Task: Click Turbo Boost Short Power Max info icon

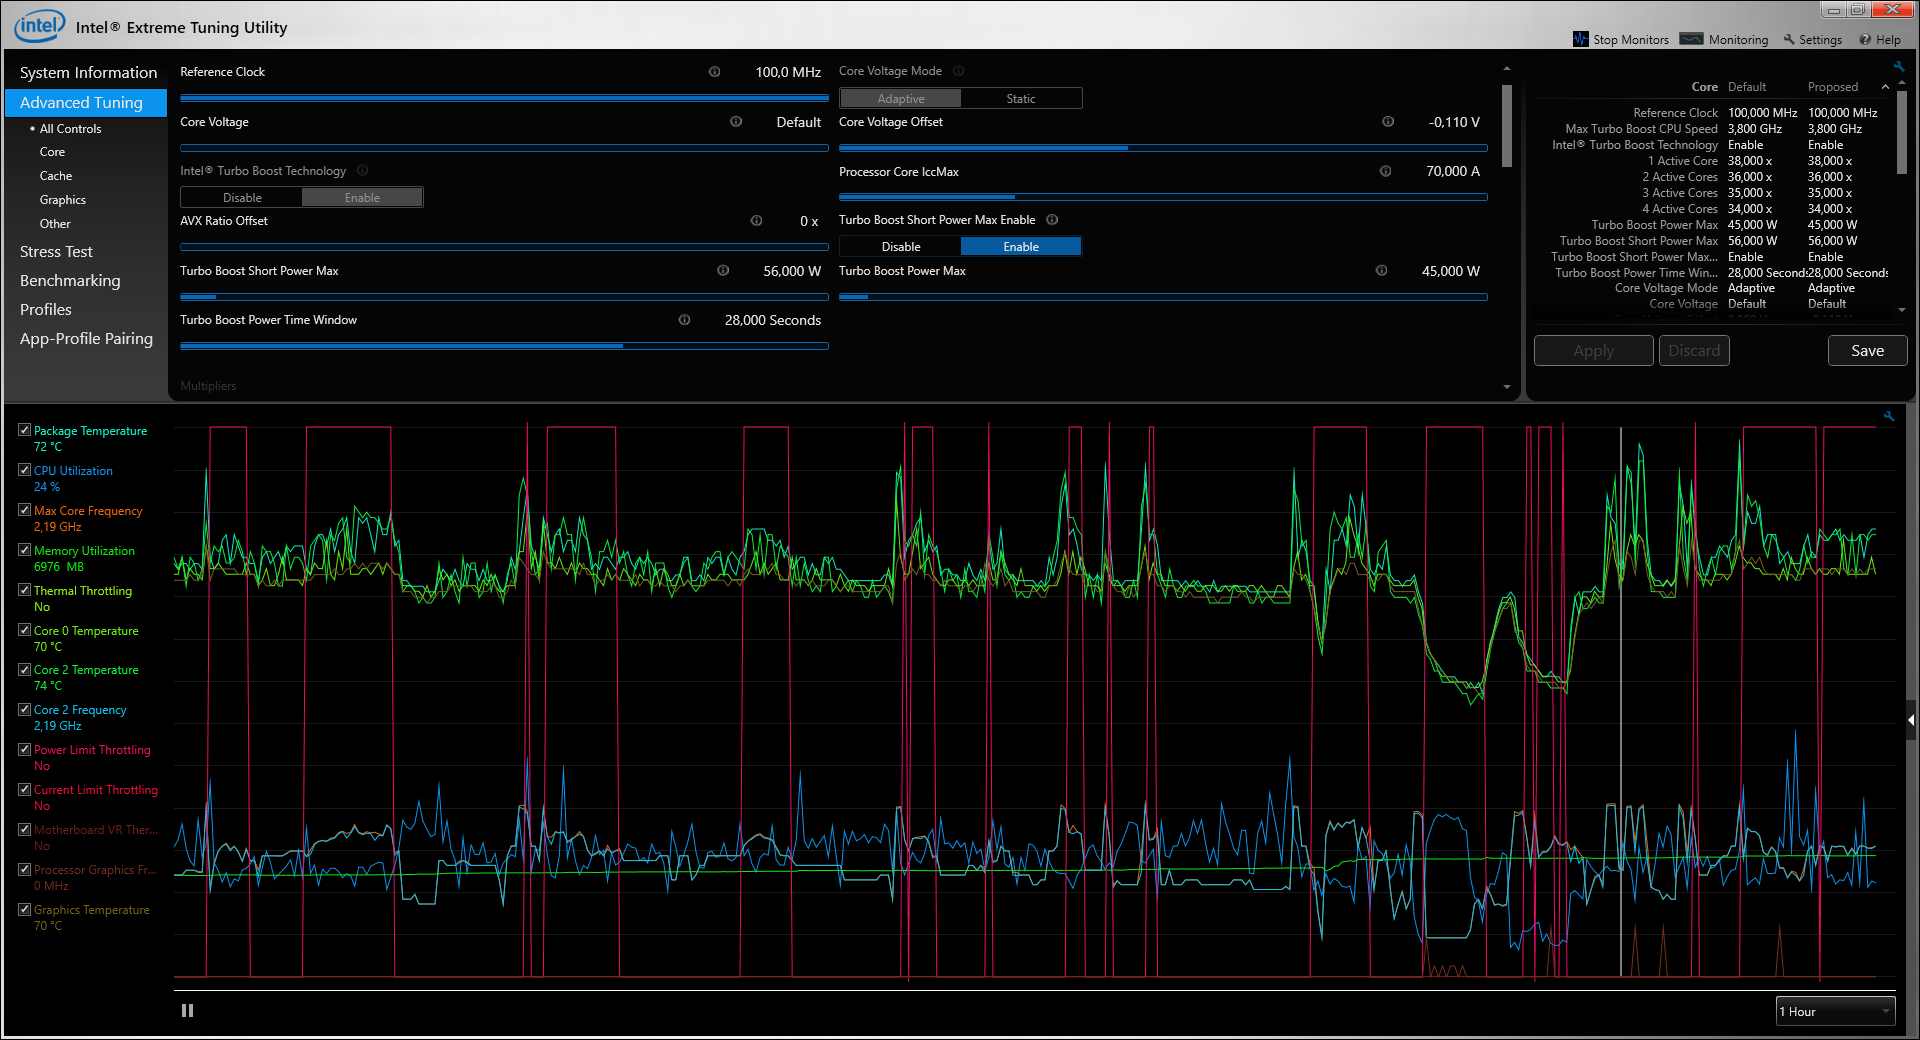Action: pos(723,271)
